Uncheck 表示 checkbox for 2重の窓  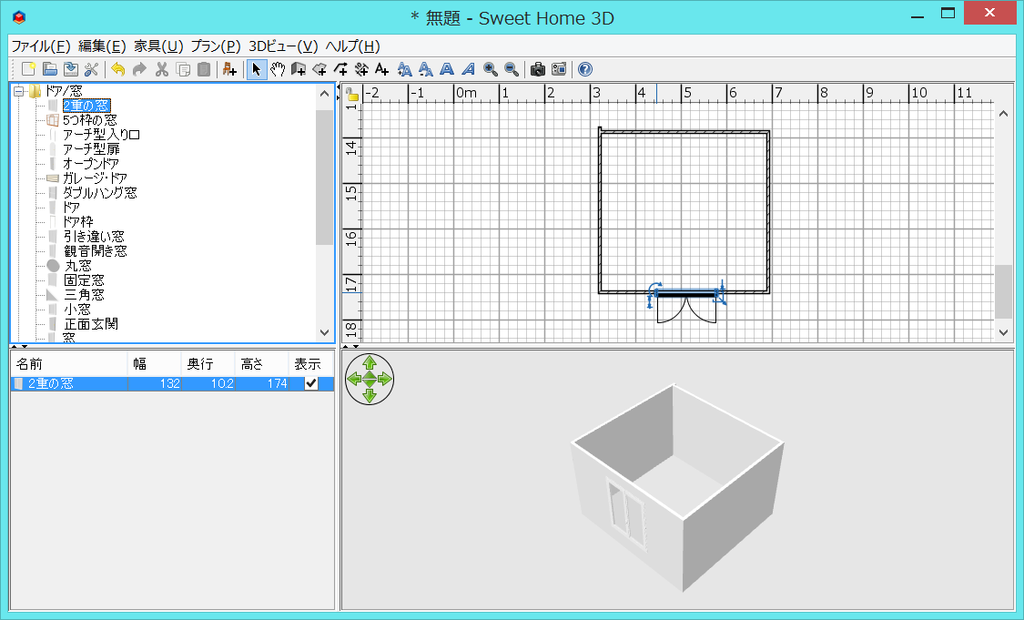(312, 383)
